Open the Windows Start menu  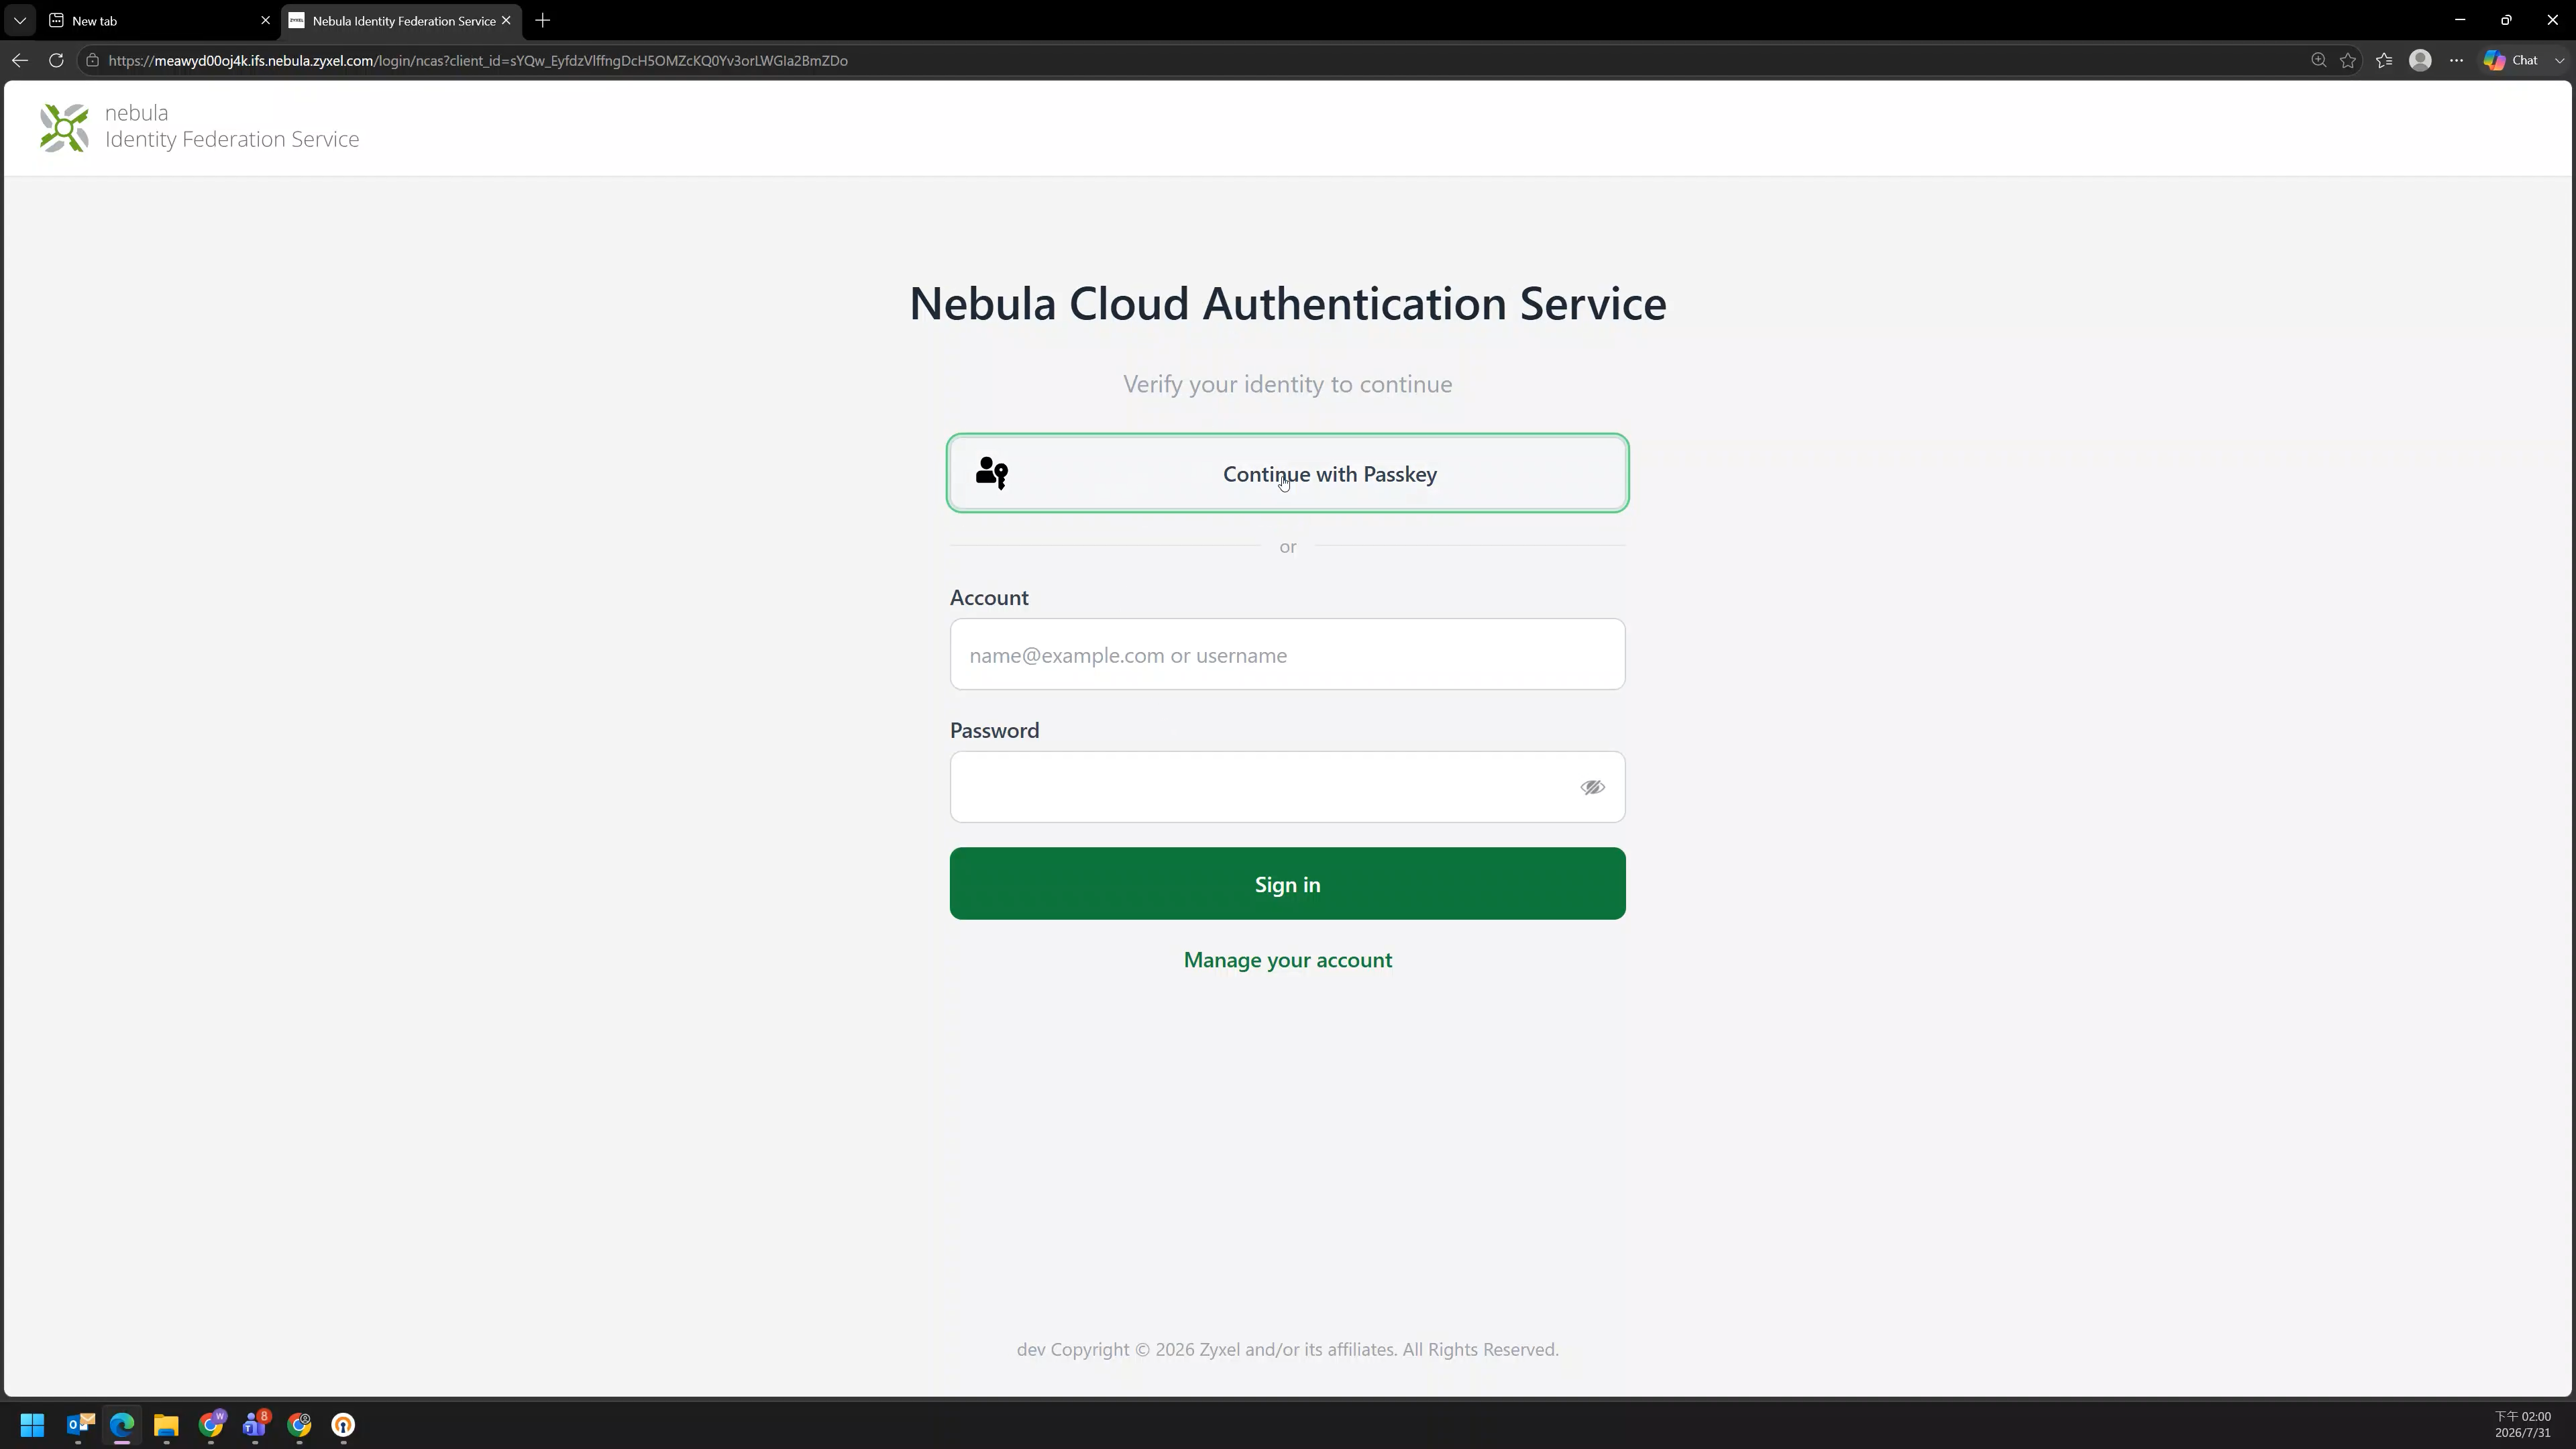click(32, 1425)
